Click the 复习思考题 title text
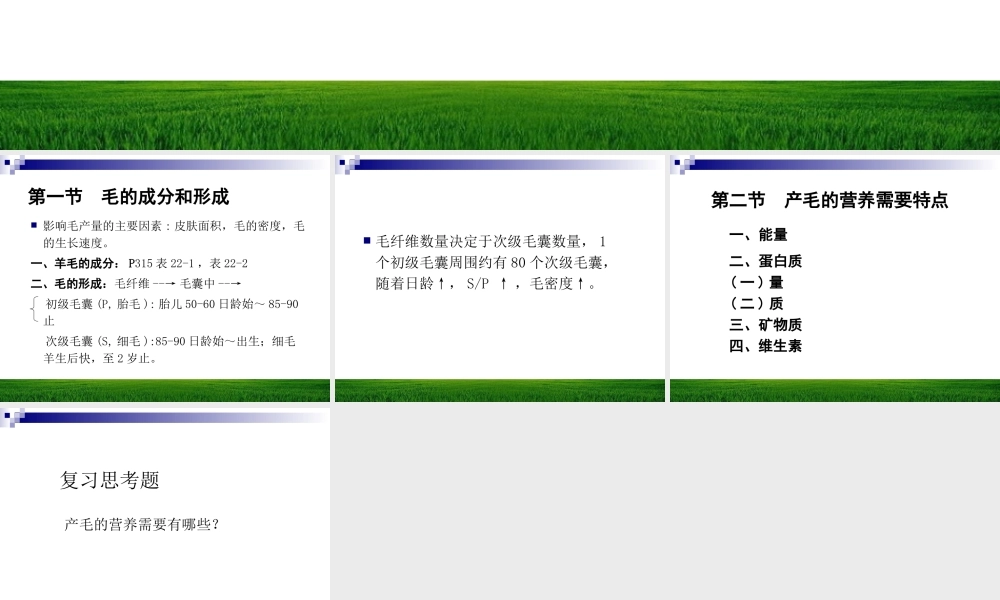This screenshot has height=600, width=1000. 110,480
